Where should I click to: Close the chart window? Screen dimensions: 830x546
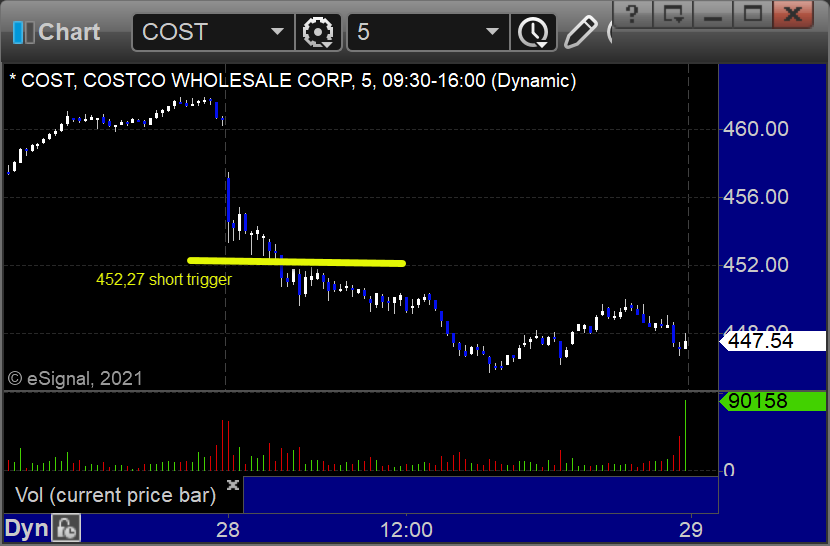(x=792, y=13)
